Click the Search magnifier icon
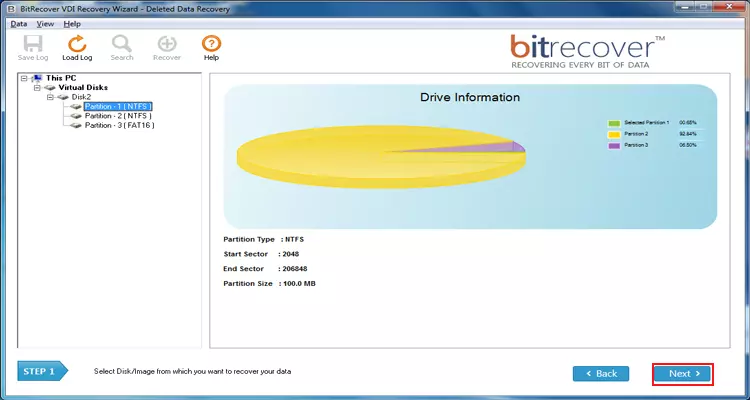The width and height of the screenshot is (750, 400). (x=121, y=44)
